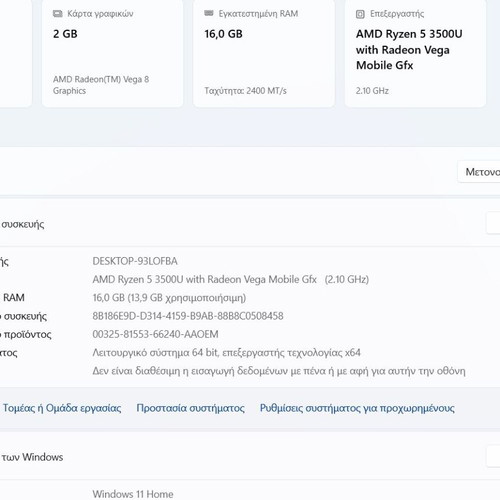Viewport: 500px width, 500px height.
Task: Click the Copy button in device section
Action: click(493, 223)
